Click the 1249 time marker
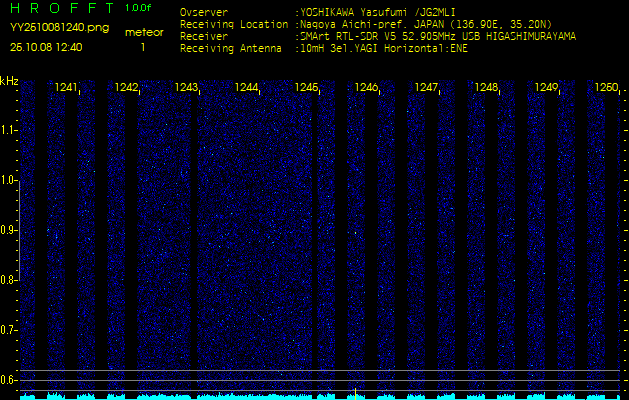629x400 pixels. pyautogui.click(x=546, y=88)
